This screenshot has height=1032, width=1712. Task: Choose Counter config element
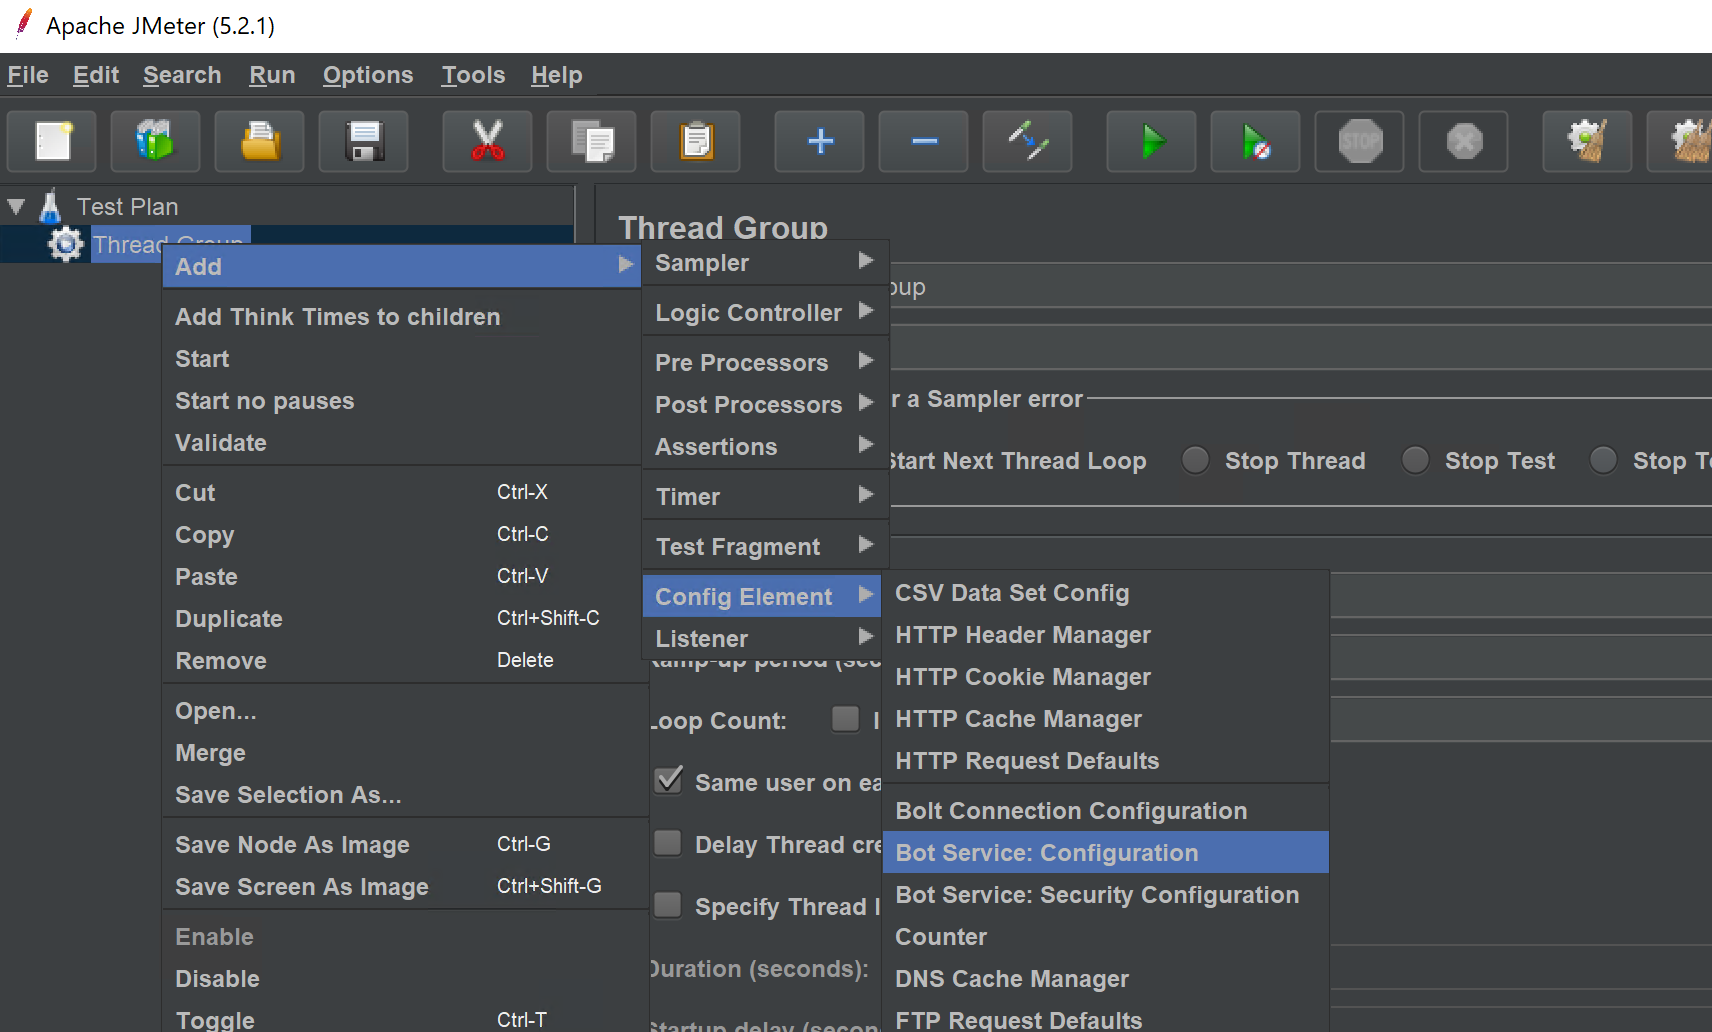[1106, 936]
